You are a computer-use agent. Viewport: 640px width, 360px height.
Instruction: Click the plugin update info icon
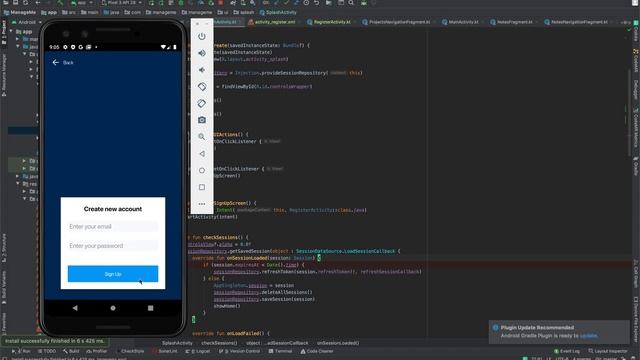coord(496,327)
